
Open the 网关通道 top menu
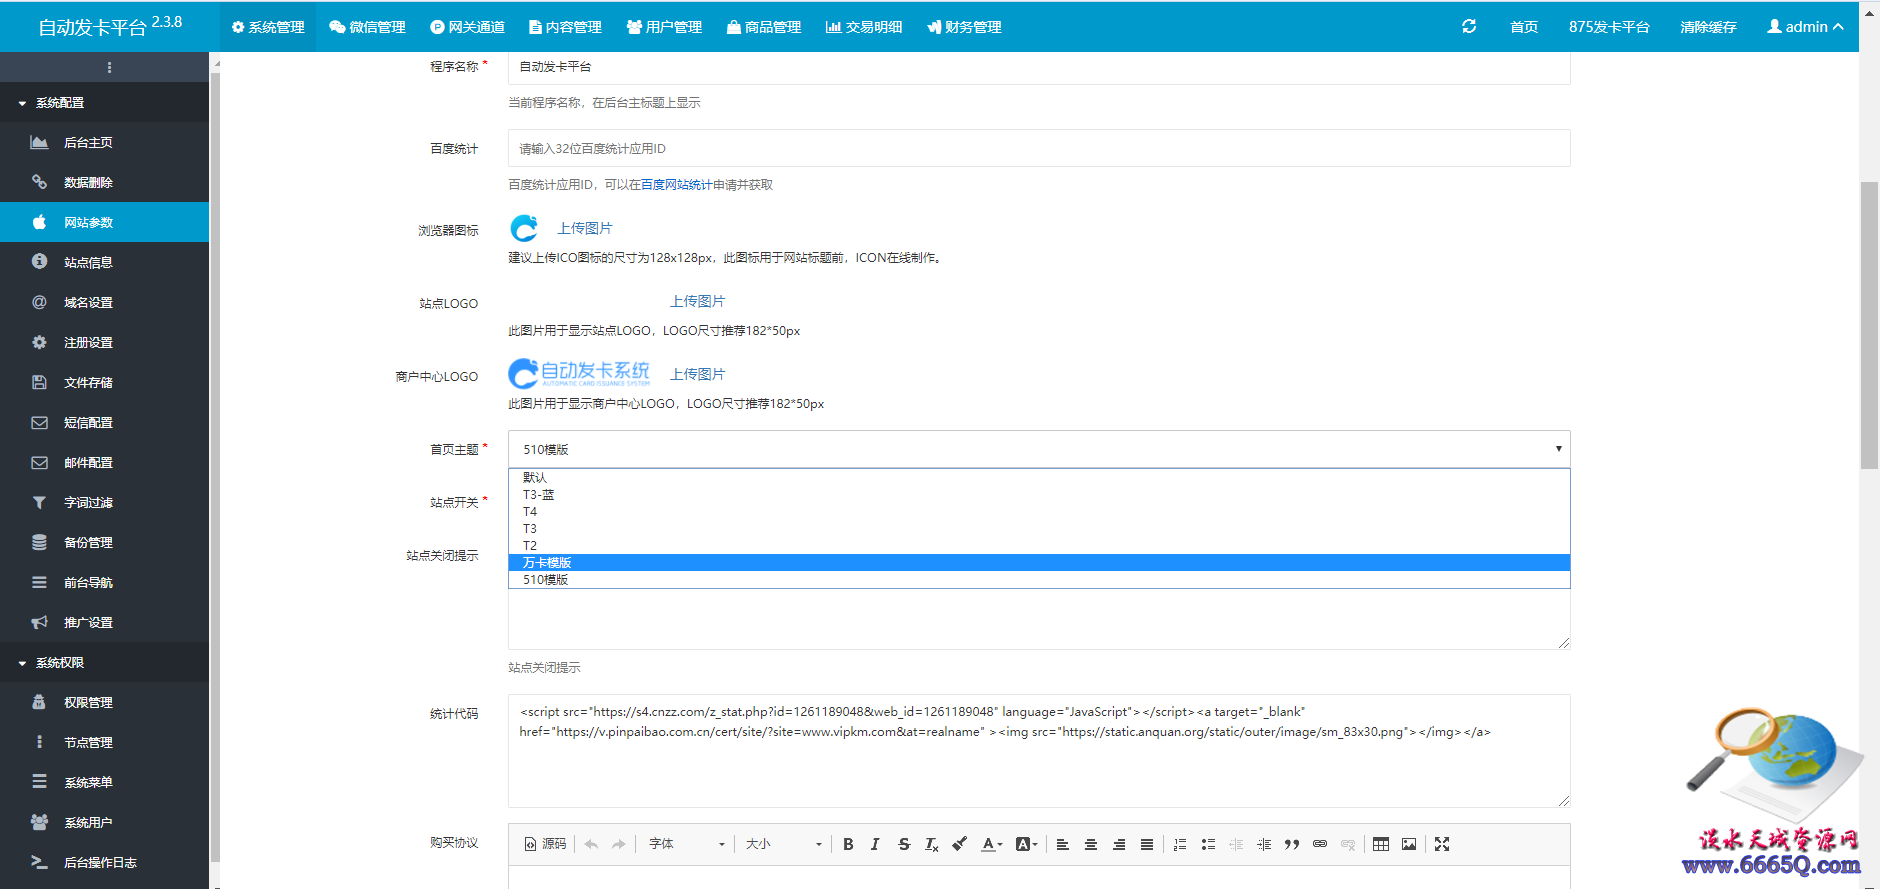point(467,27)
